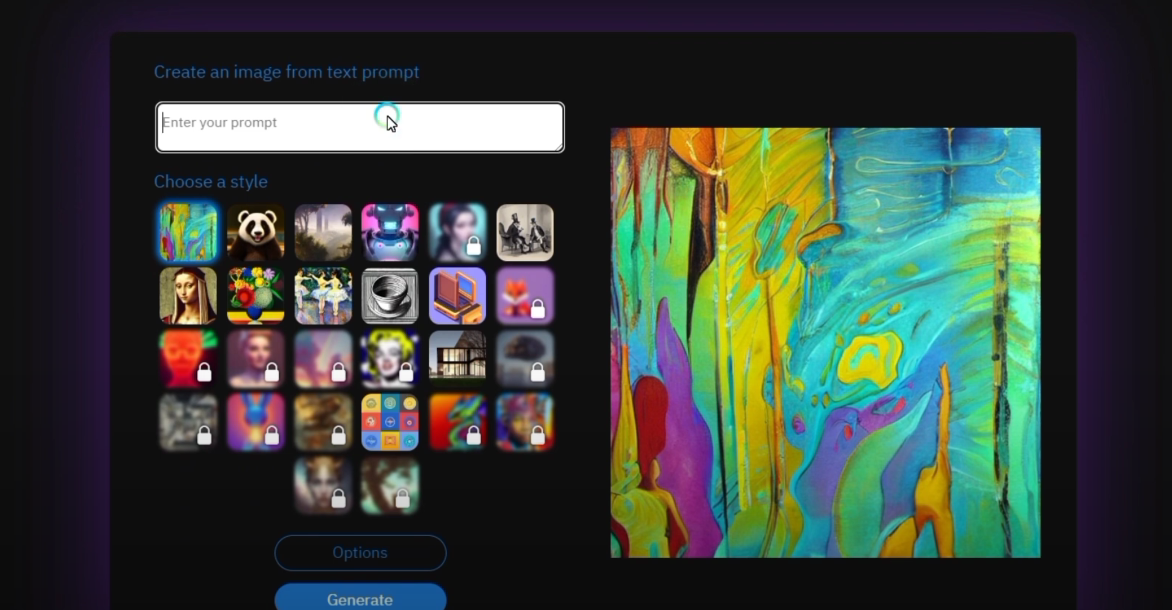The height and width of the screenshot is (610, 1172).
Task: Open the Options button
Action: click(360, 553)
